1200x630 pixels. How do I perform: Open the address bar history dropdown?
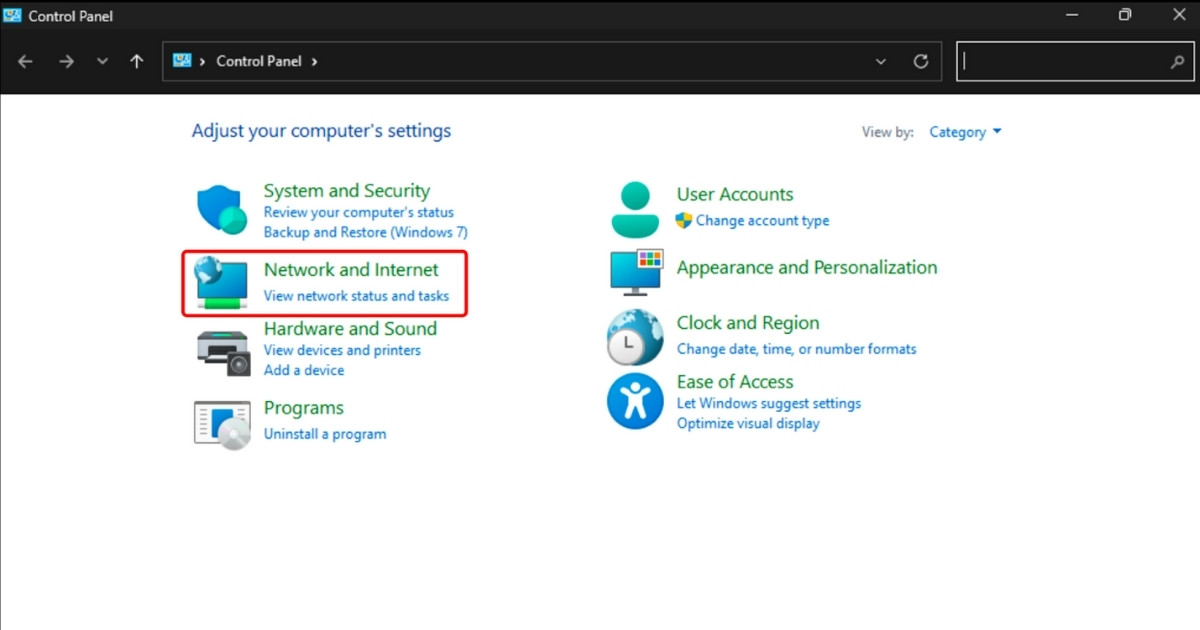pos(881,61)
